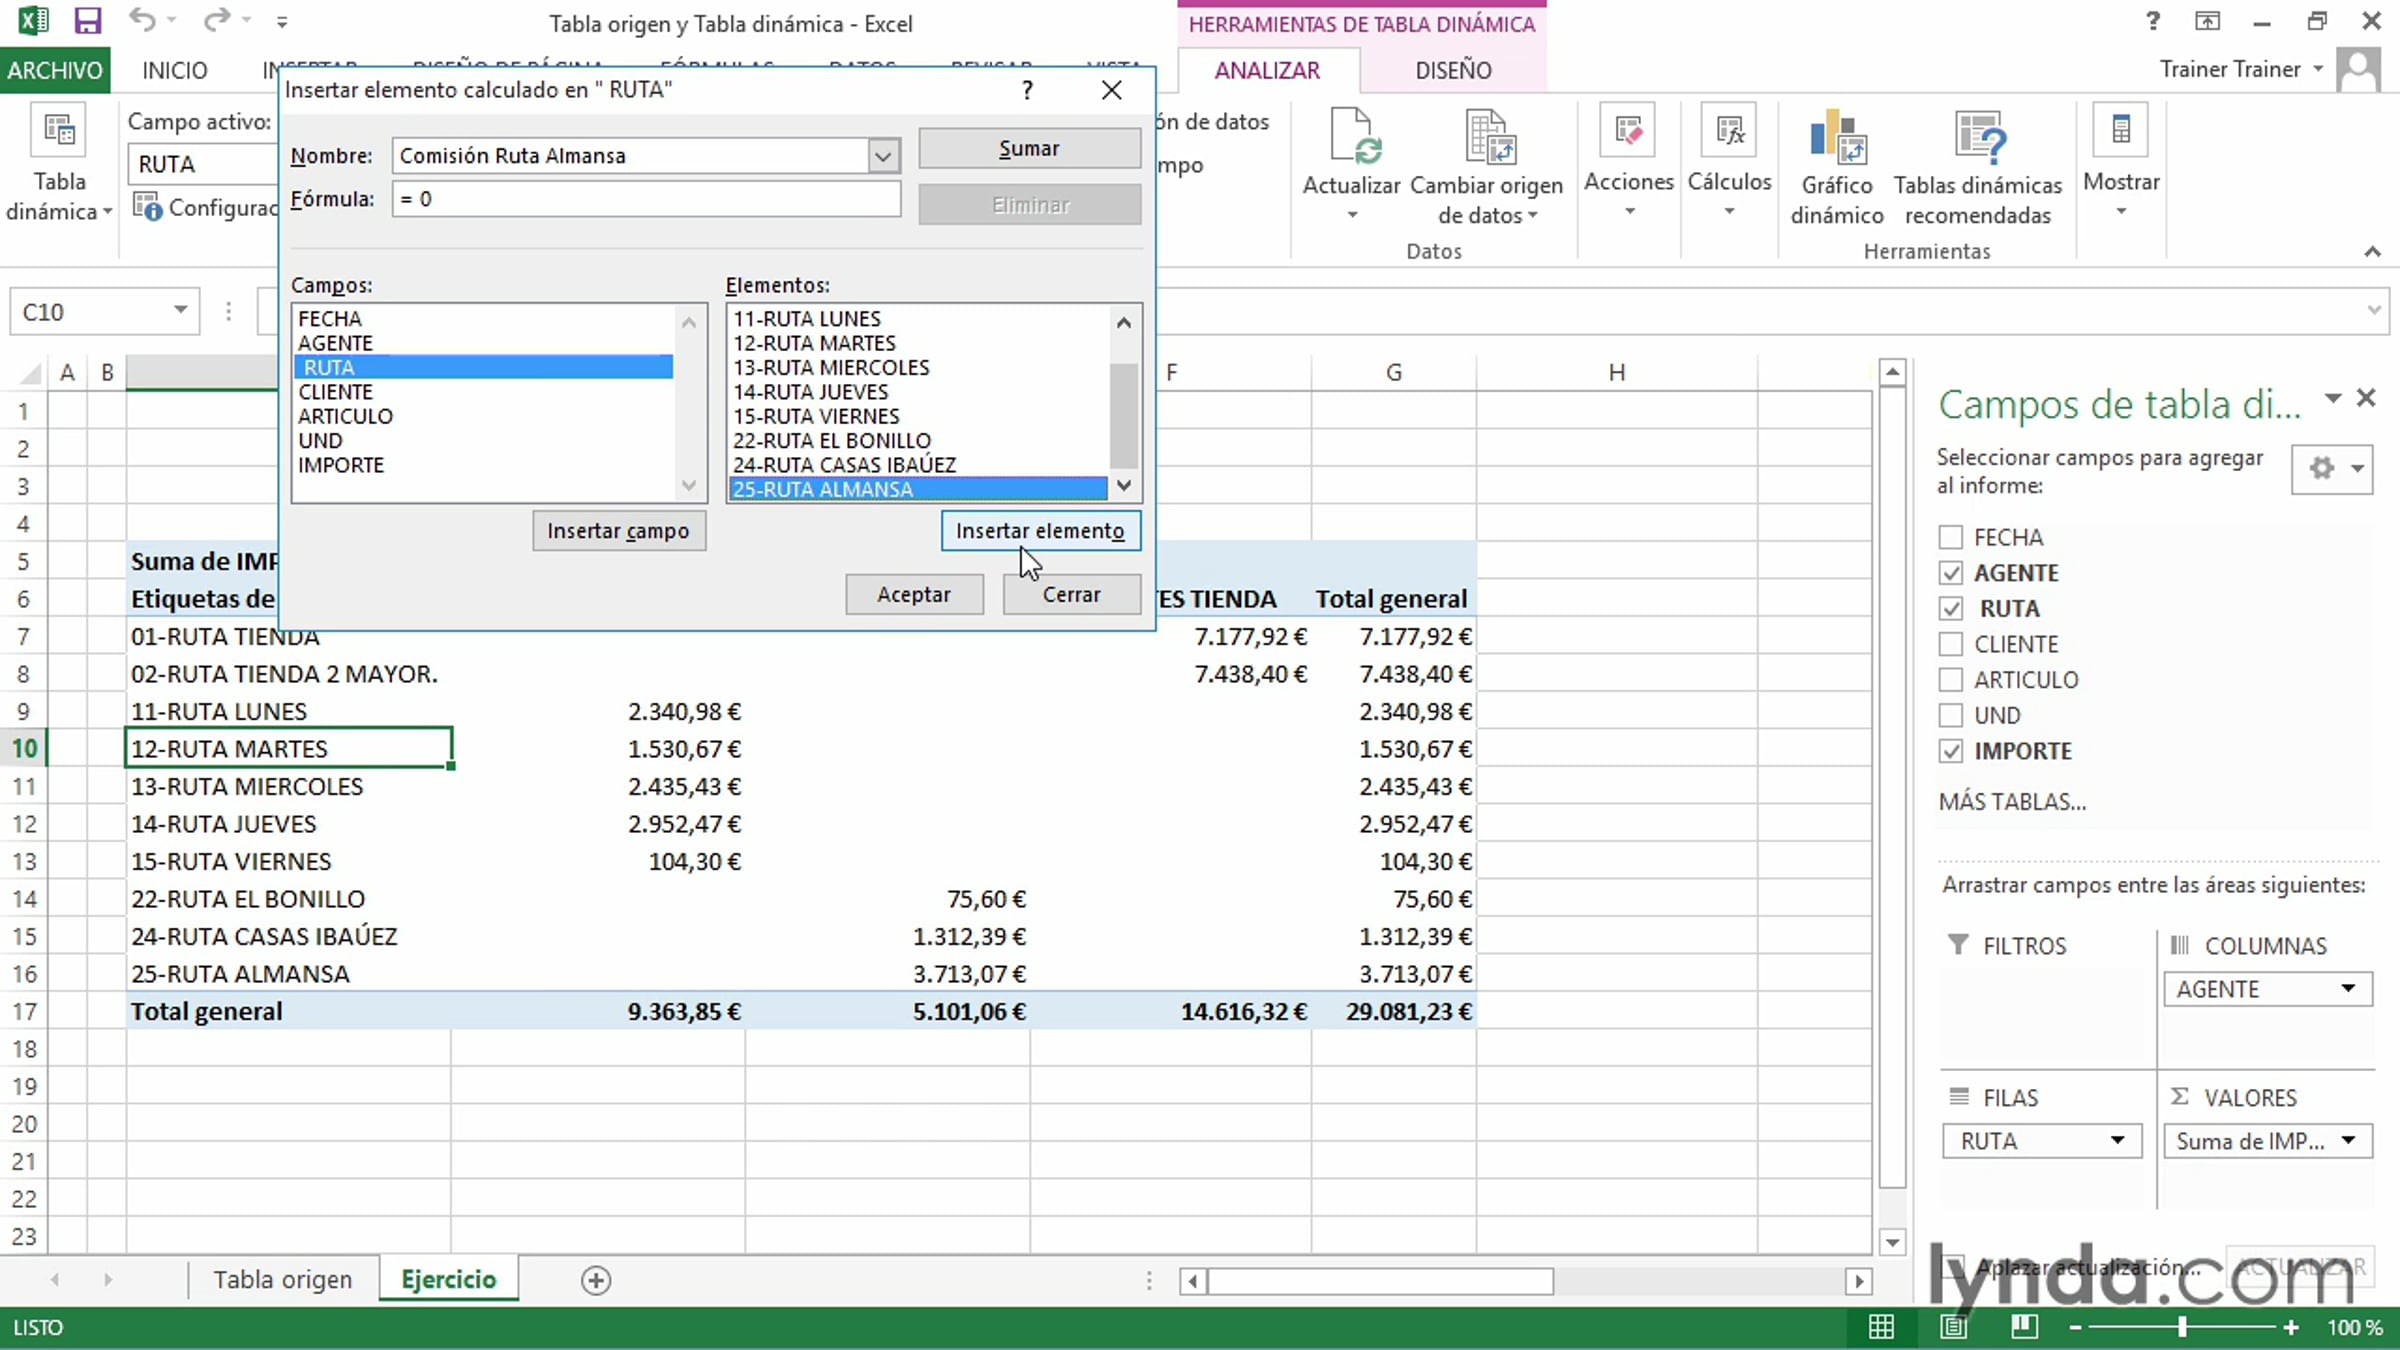Click the Cerrar button

pos(1071,595)
